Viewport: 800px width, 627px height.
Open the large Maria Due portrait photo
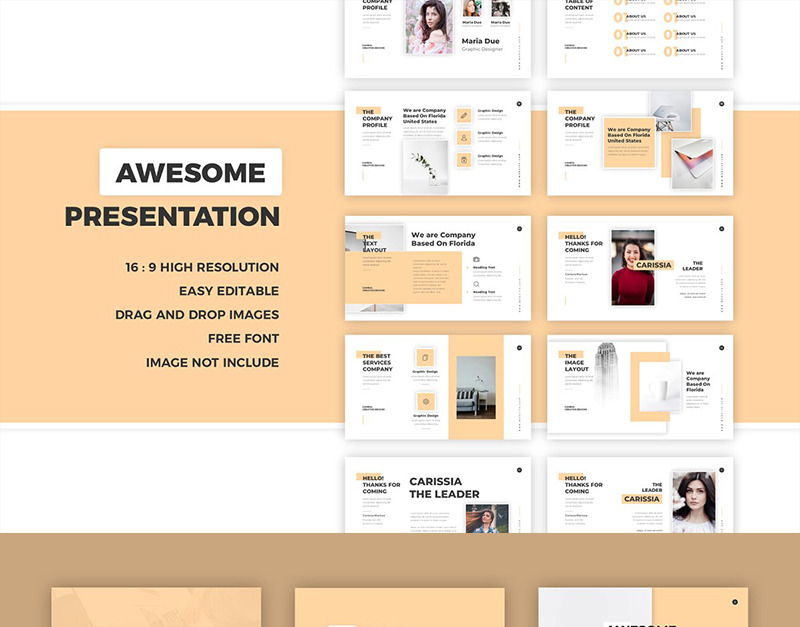[429, 27]
